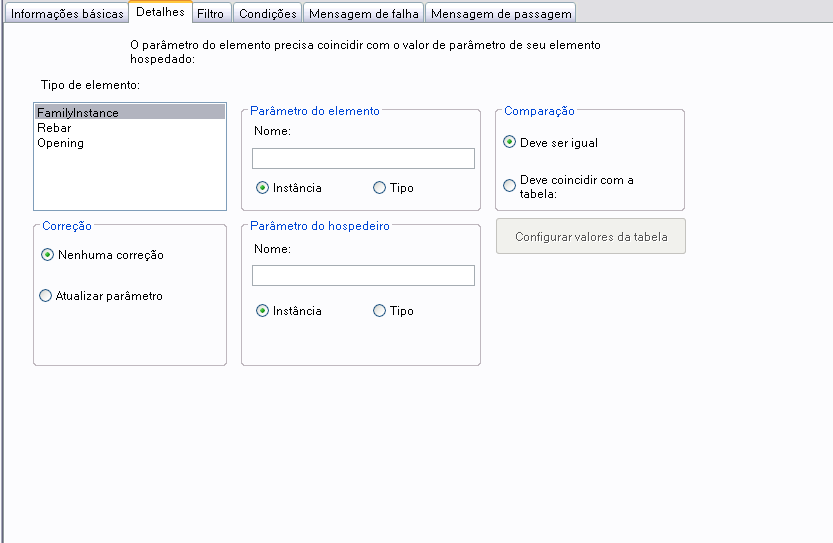
Task: Switch to the Condições tab
Action: point(267,14)
